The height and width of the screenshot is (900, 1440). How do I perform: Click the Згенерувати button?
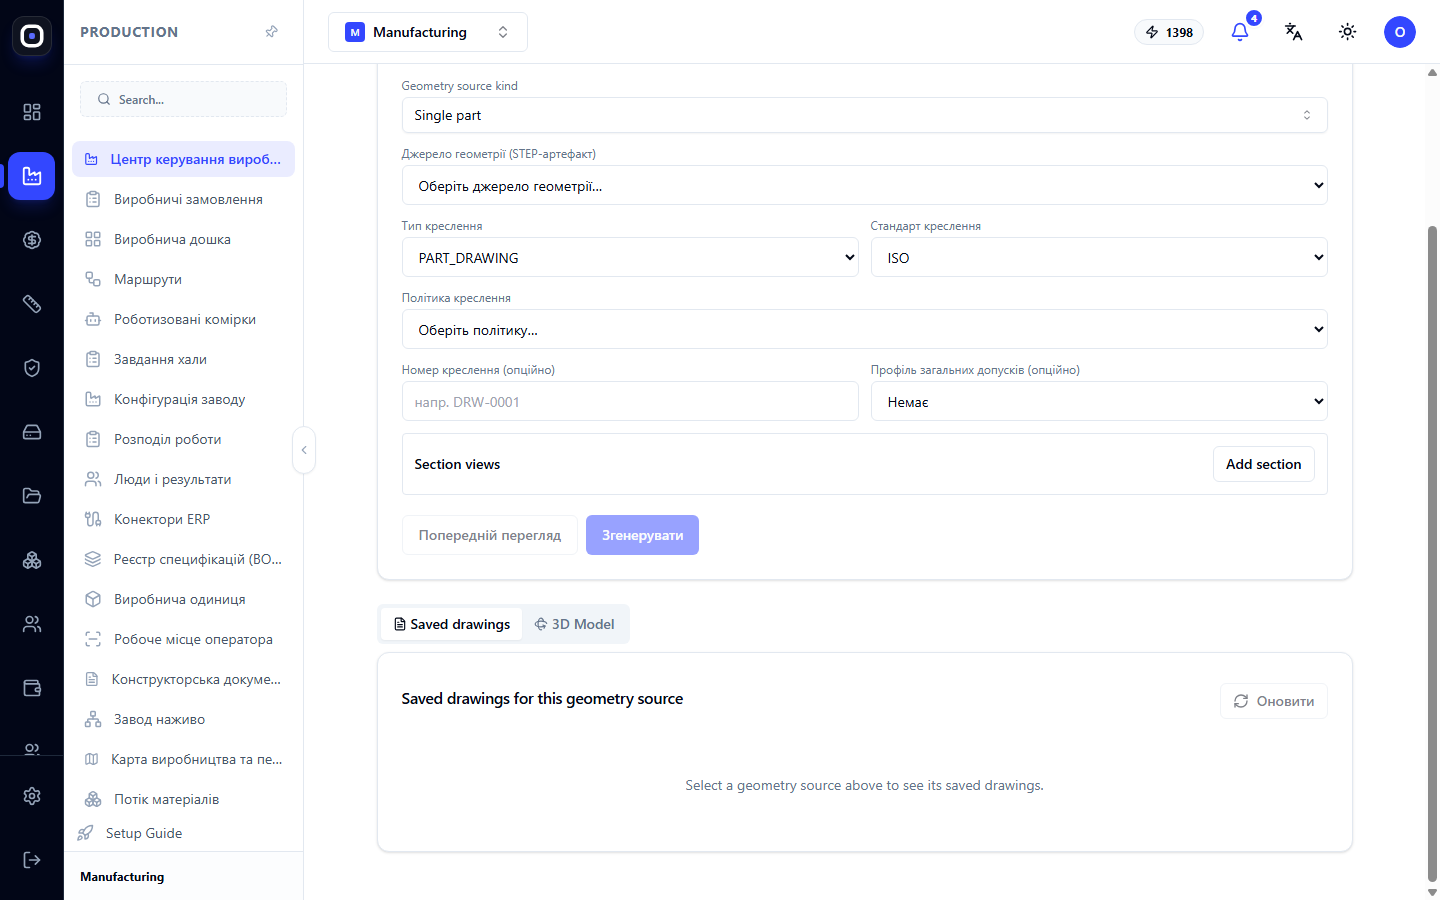[x=642, y=535]
